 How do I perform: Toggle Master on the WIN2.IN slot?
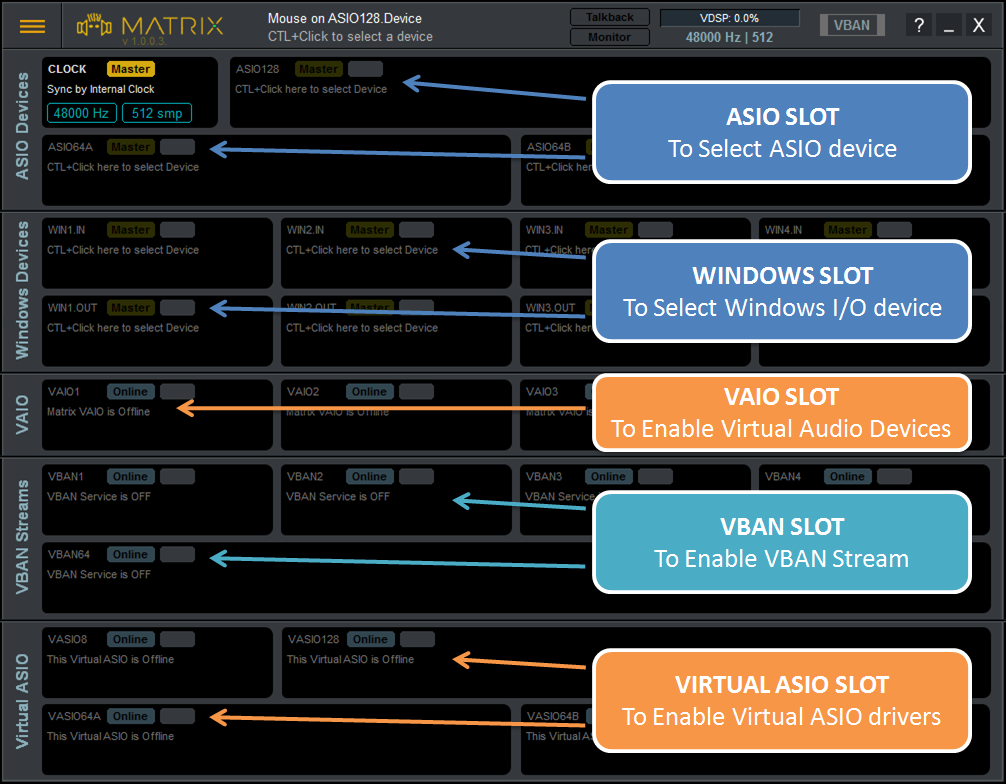point(370,230)
